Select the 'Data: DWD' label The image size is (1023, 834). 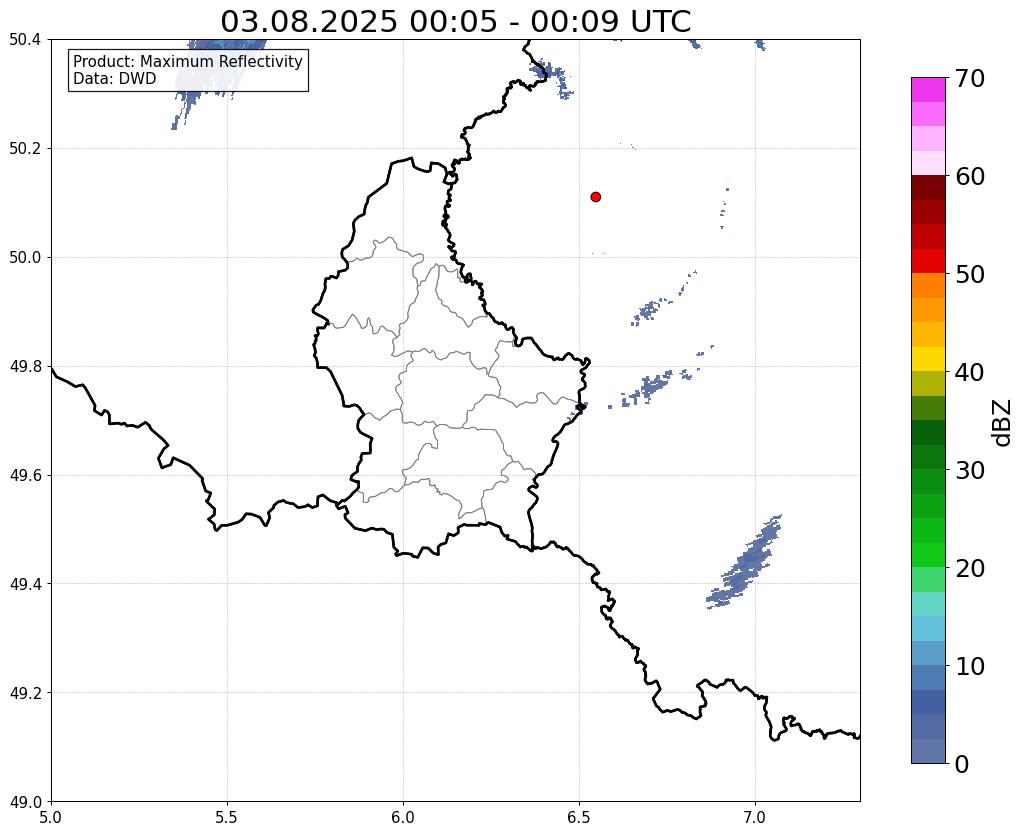[x=114, y=79]
